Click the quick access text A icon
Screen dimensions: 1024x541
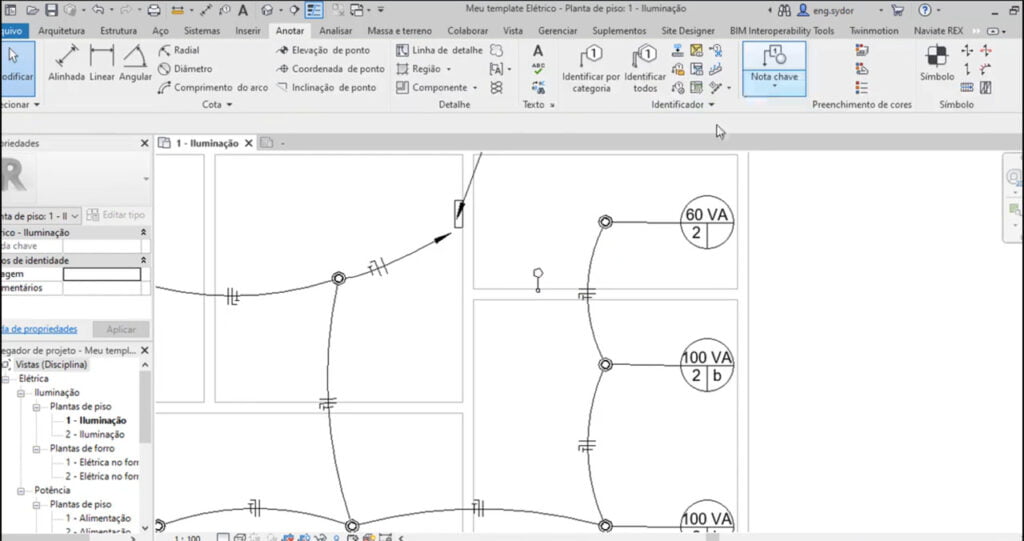pyautogui.click(x=242, y=10)
